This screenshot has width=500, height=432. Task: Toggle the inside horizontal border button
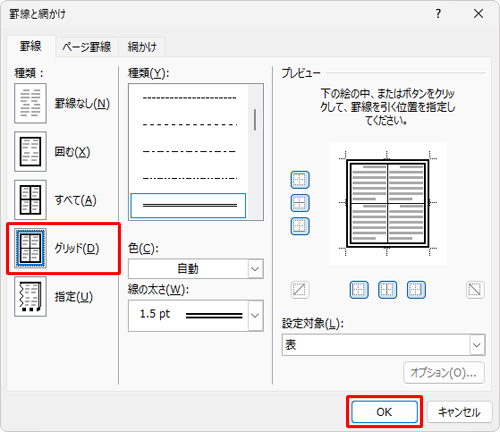(300, 203)
